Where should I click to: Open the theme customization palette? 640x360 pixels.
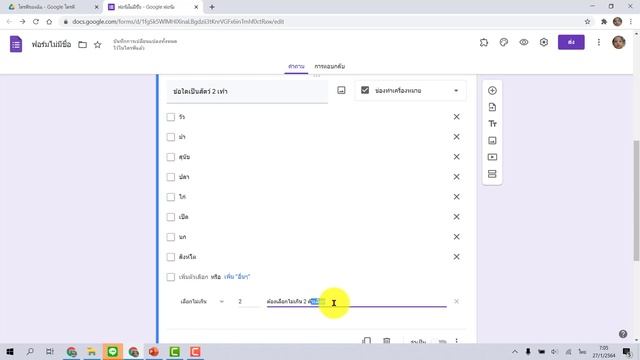[x=504, y=42]
